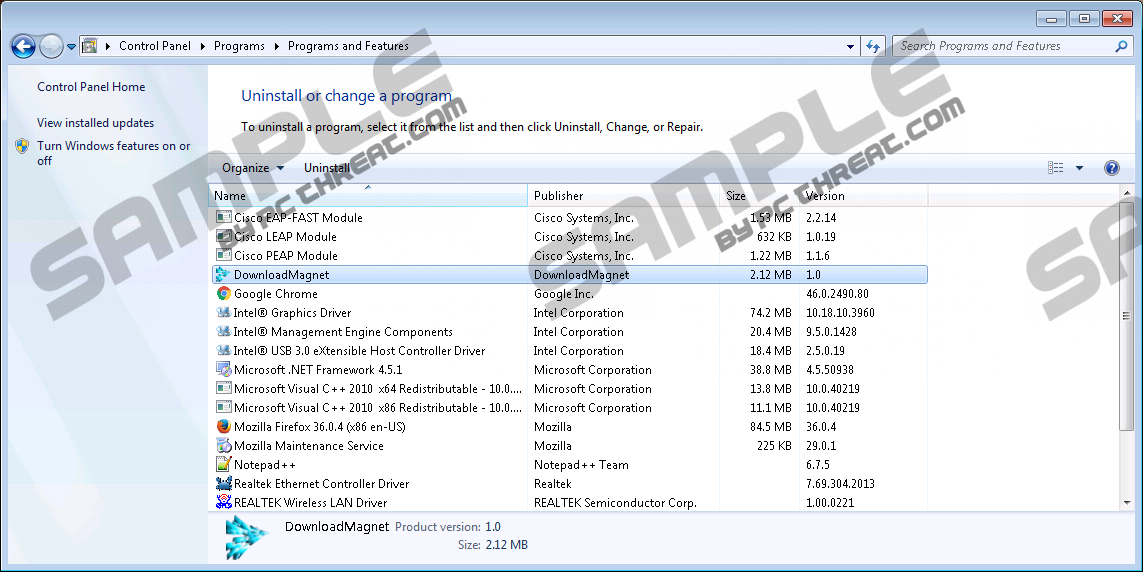
Task: Close the Programs and Features window
Action: pos(1117,19)
